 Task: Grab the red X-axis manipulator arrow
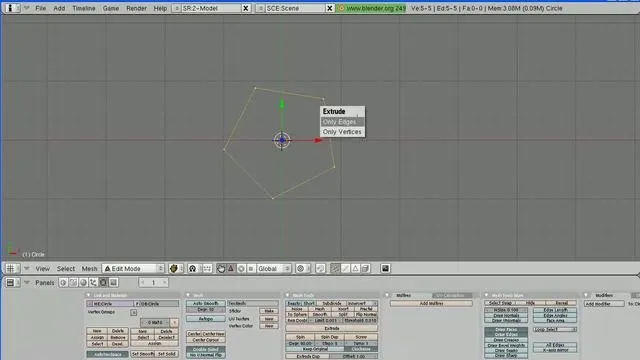click(318, 140)
